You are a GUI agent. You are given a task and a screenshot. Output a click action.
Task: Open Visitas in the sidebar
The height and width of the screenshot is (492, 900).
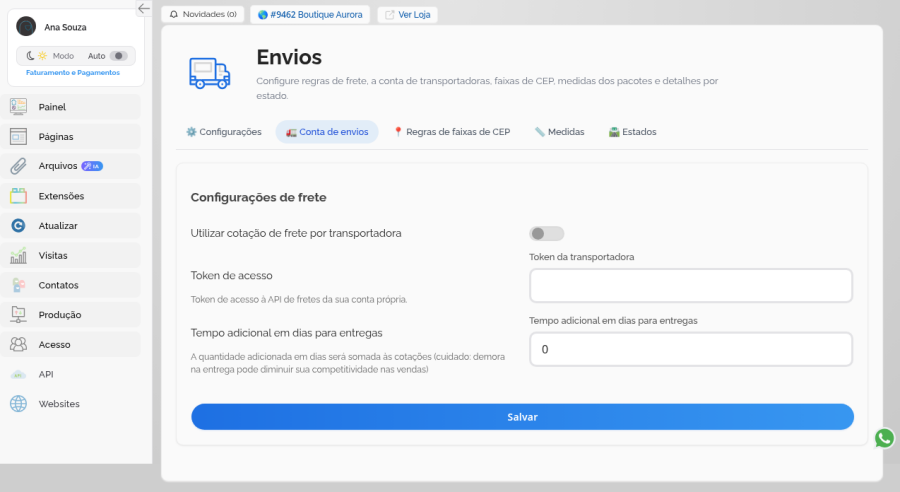71,255
